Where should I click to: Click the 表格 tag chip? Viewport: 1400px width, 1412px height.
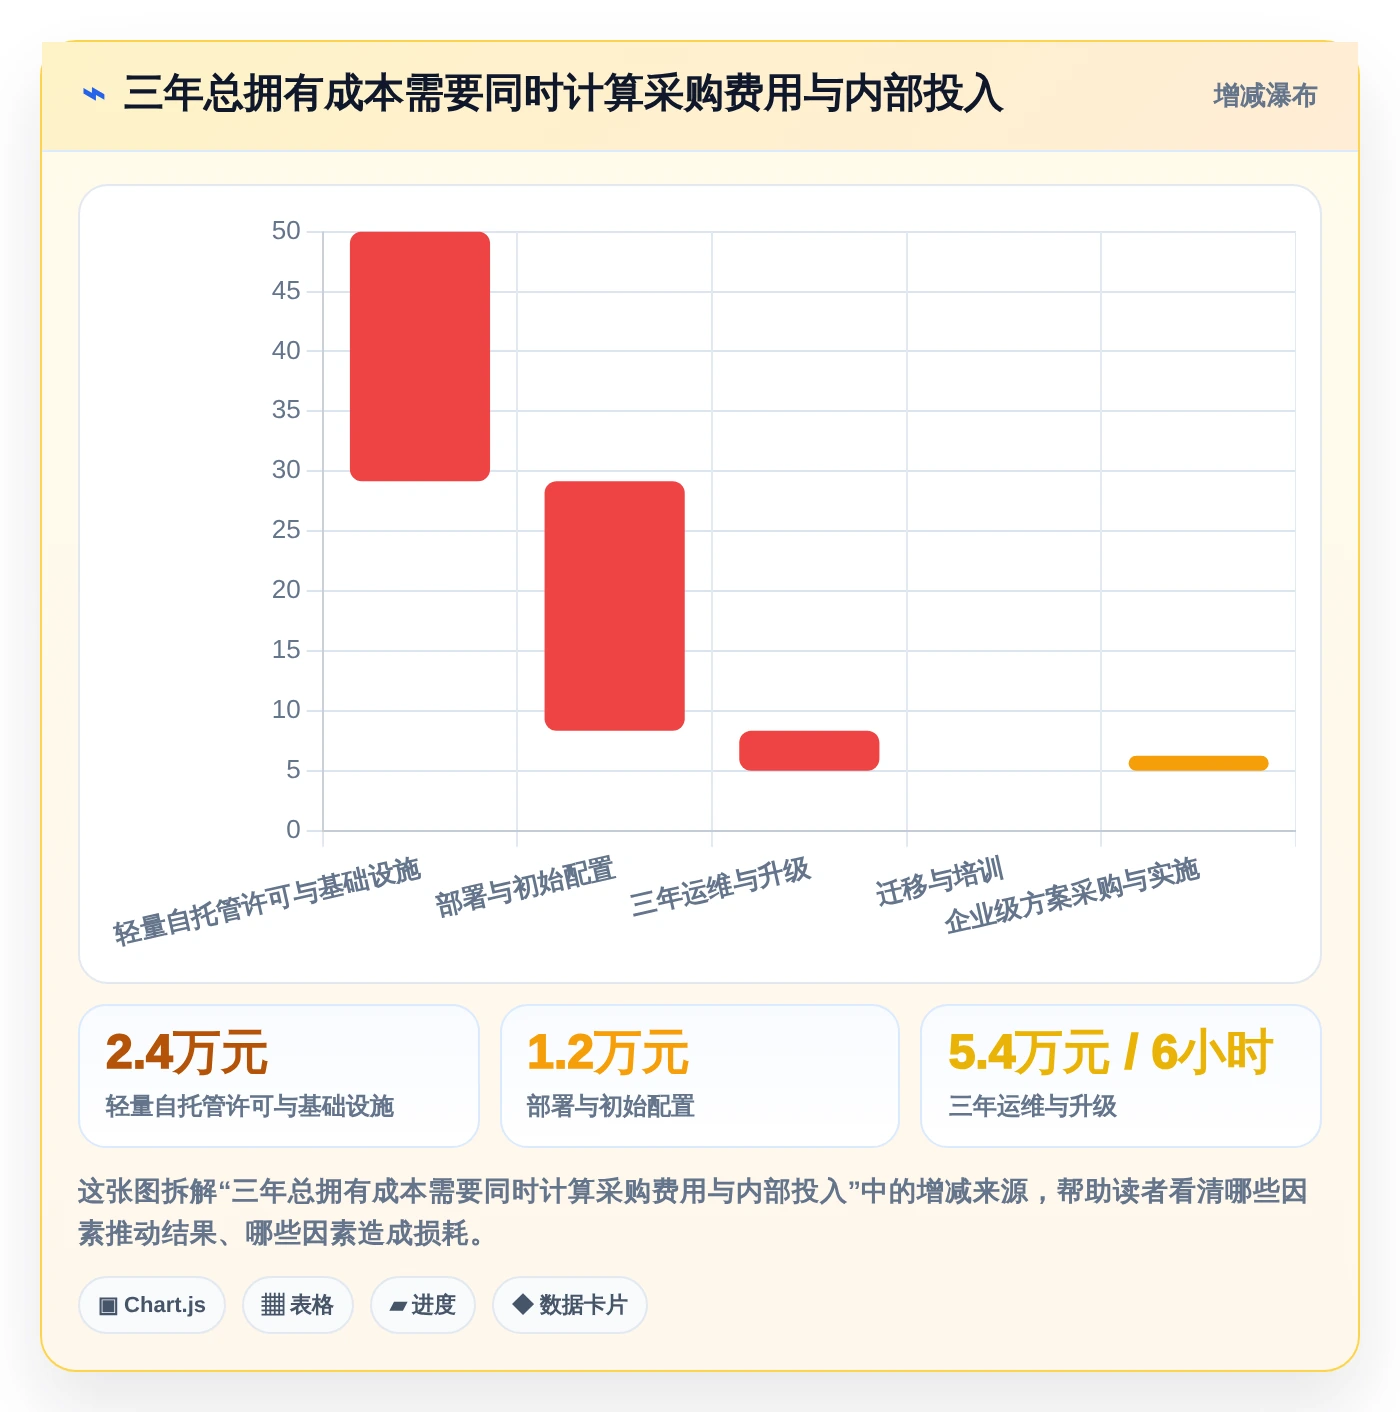[x=298, y=1305]
